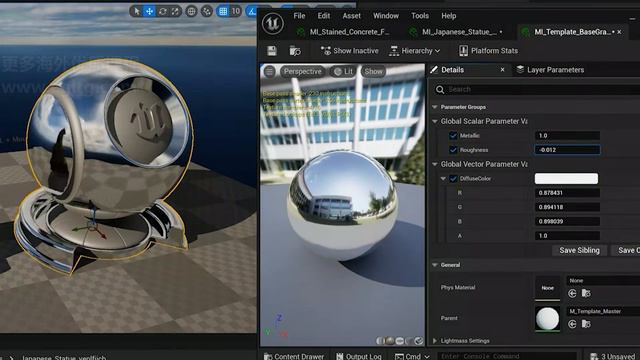
Task: Toggle Show Inactive parameters
Action: click(350, 51)
